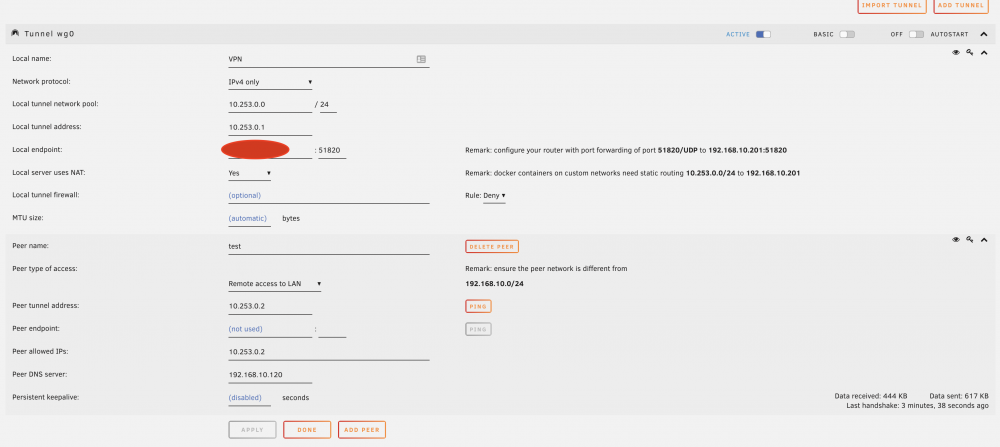This screenshot has height=447, width=1000.
Task: Click the Peer DNS server label
Action: tap(40, 374)
